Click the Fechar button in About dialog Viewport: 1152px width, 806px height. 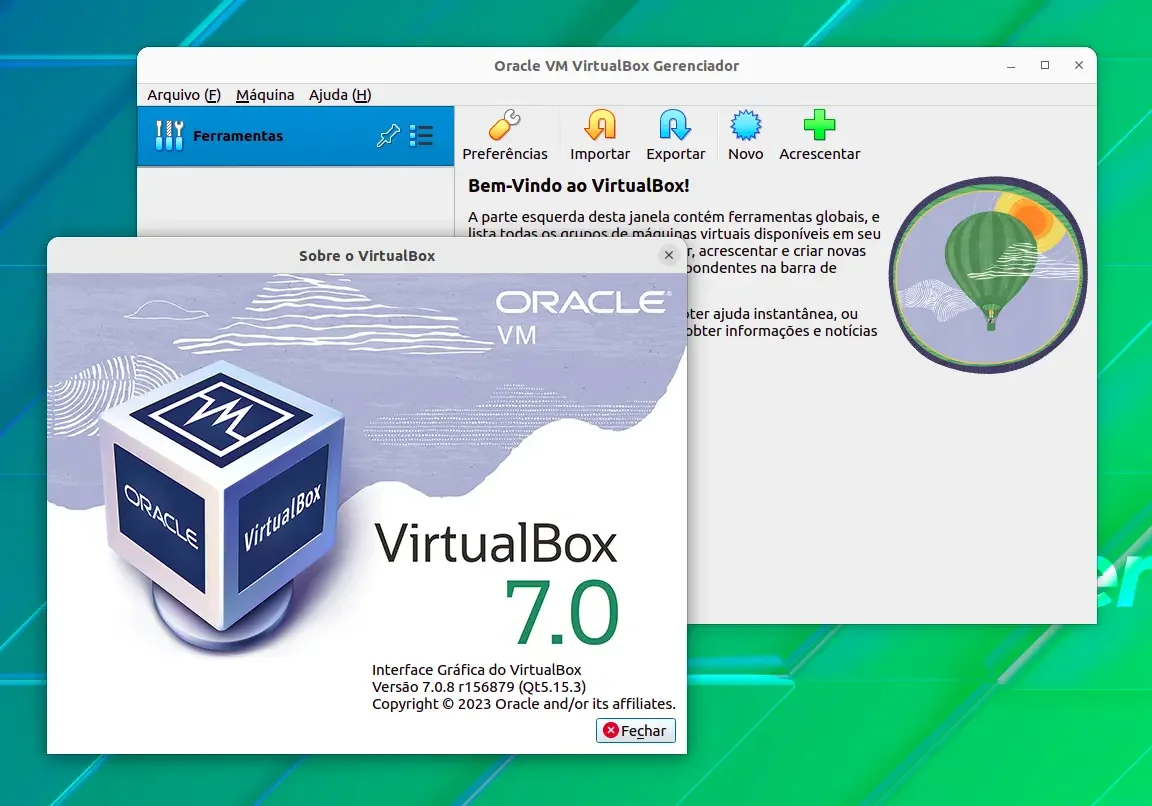pos(636,730)
